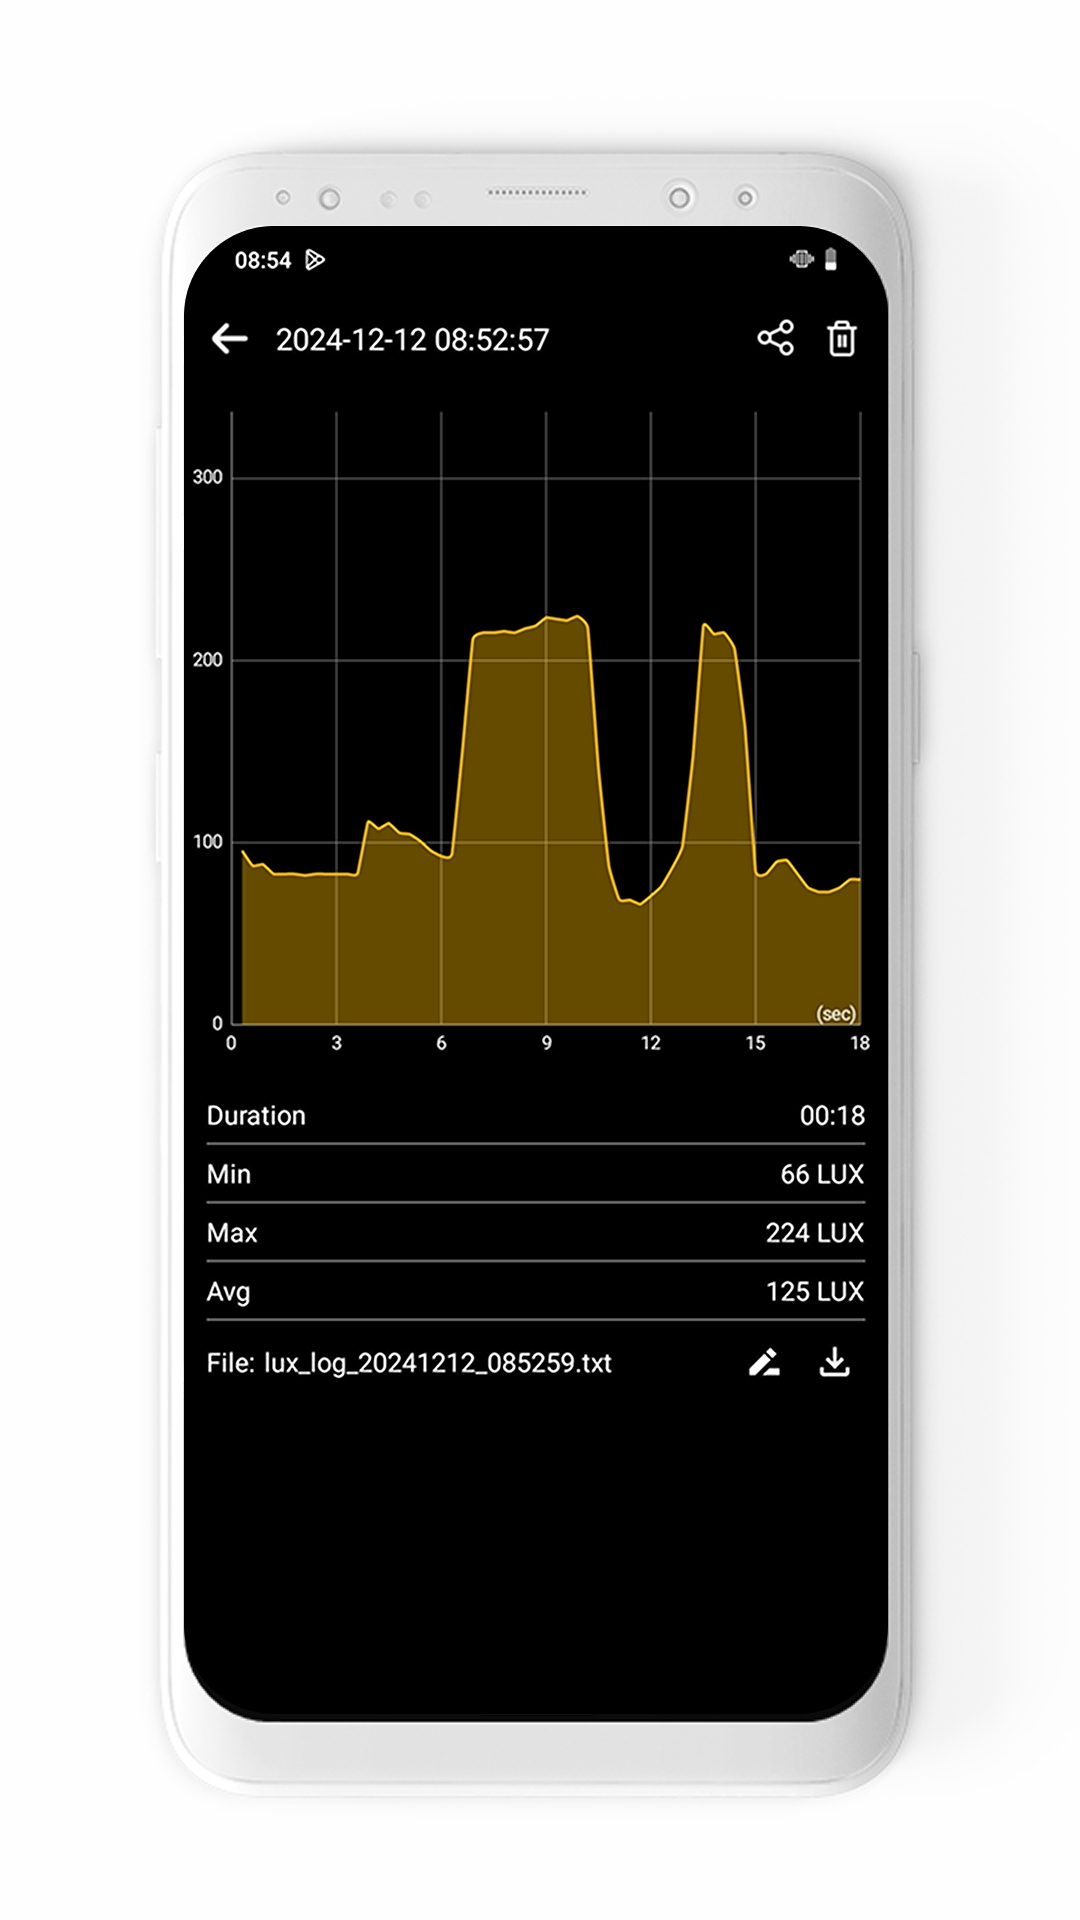Tap the 300 label on the Y axis
The image size is (1080, 1920).
(x=207, y=477)
